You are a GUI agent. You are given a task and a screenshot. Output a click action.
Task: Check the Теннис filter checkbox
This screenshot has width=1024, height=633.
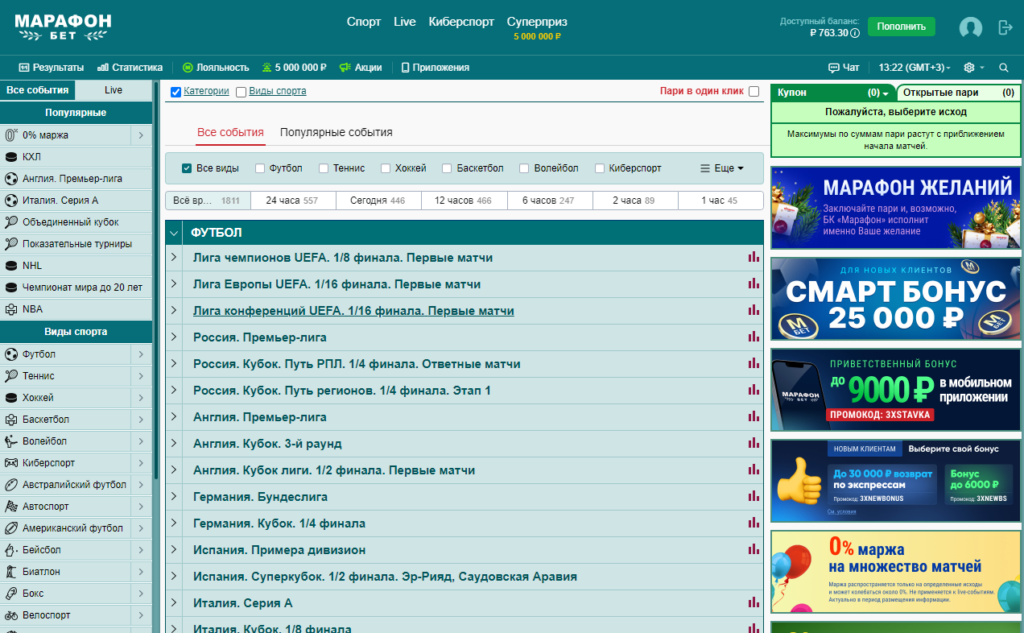pos(323,169)
